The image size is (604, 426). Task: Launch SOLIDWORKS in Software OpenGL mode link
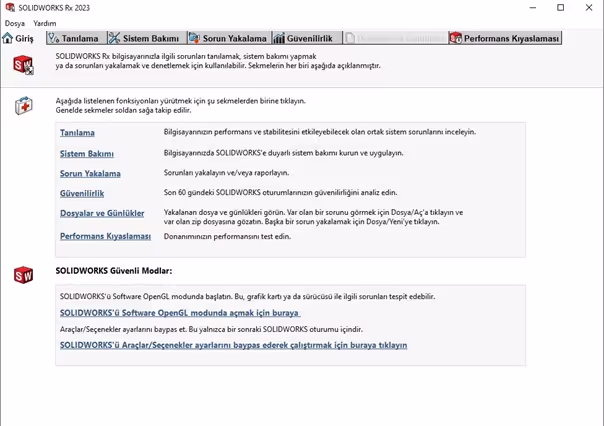coord(180,313)
